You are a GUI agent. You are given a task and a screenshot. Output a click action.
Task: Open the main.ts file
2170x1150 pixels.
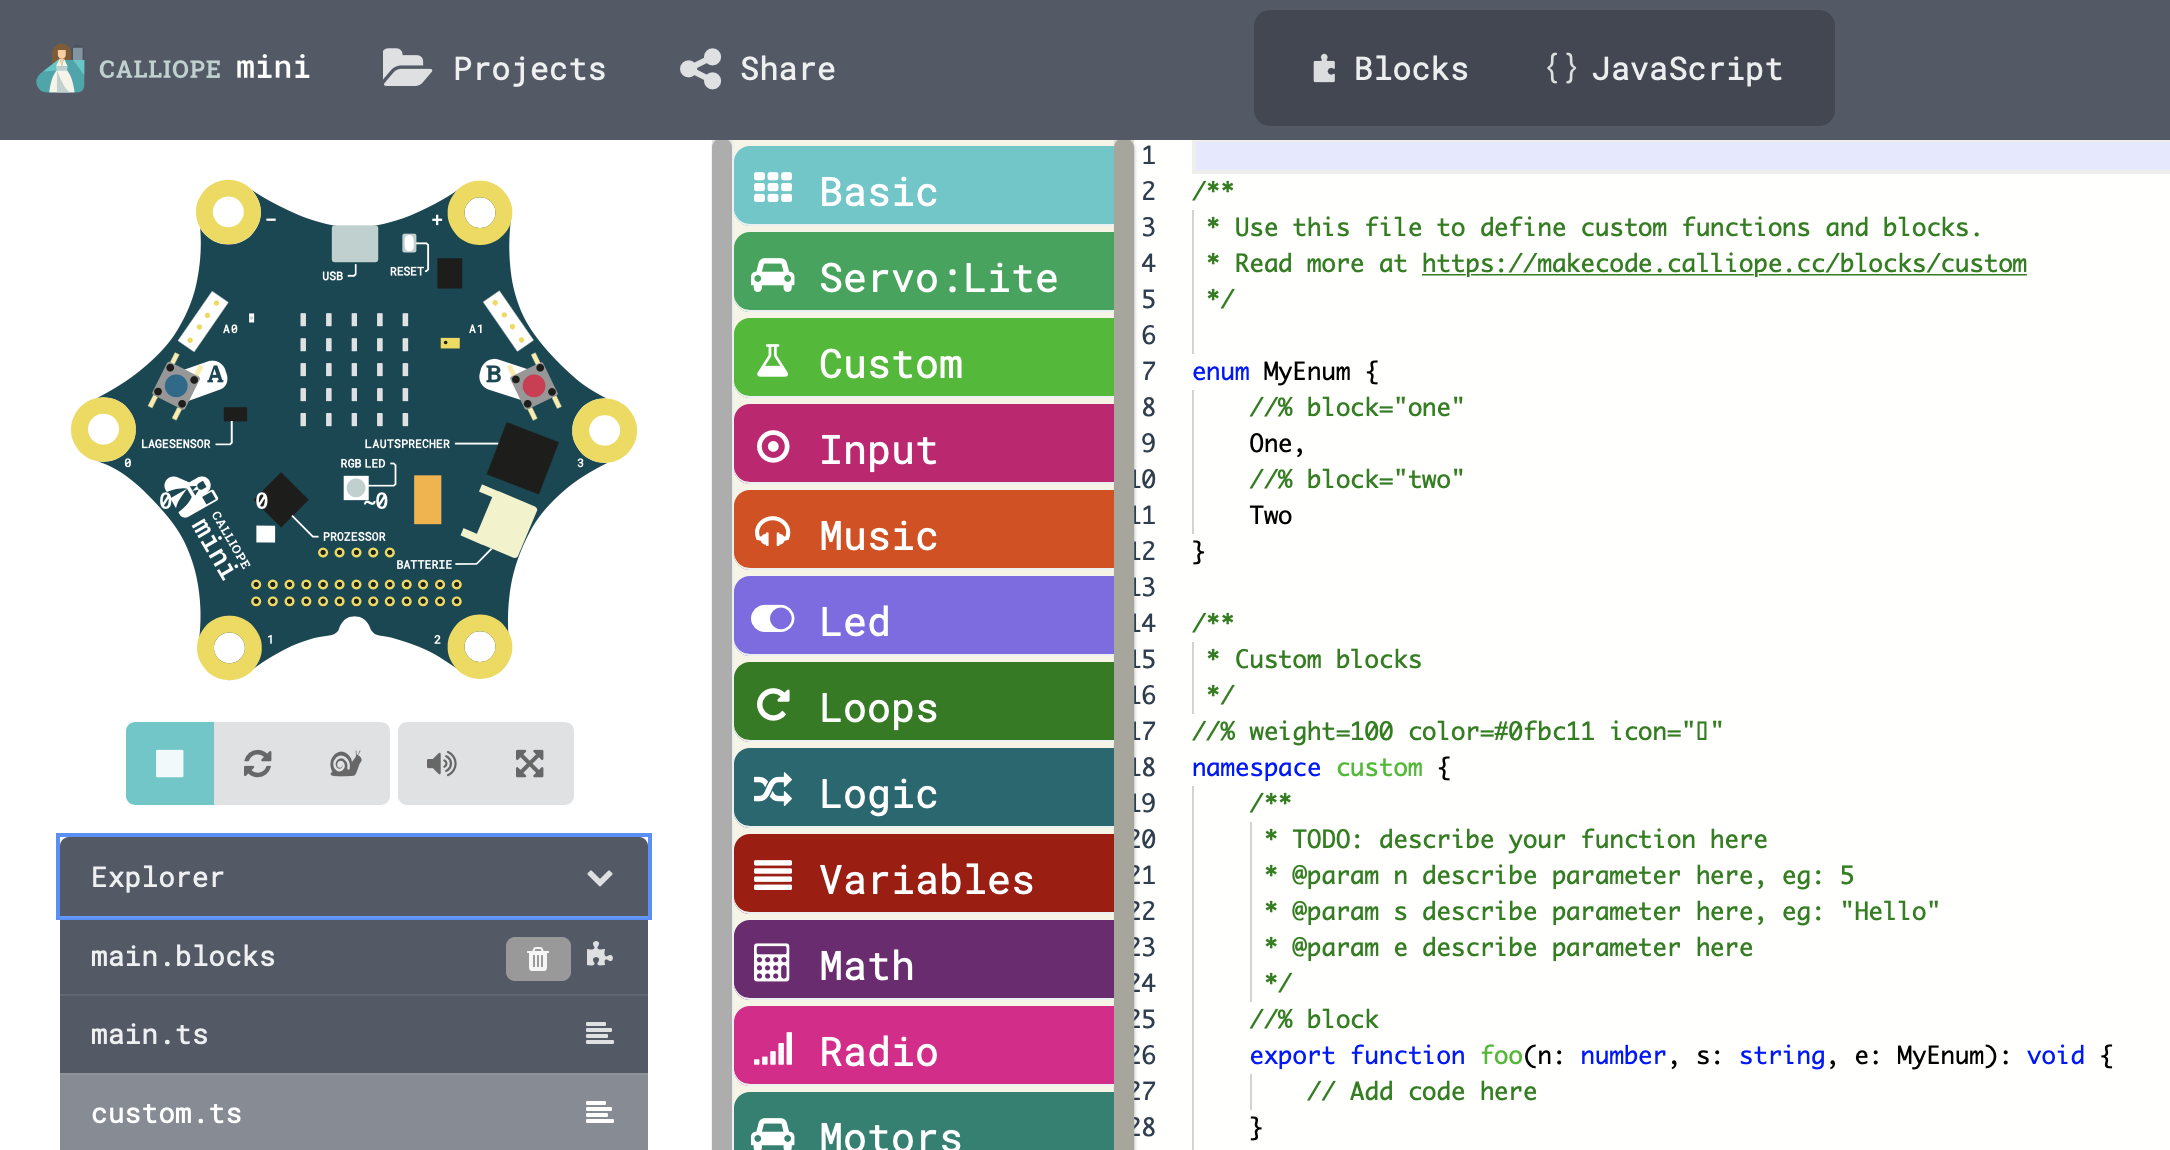pyautogui.click(x=354, y=1034)
